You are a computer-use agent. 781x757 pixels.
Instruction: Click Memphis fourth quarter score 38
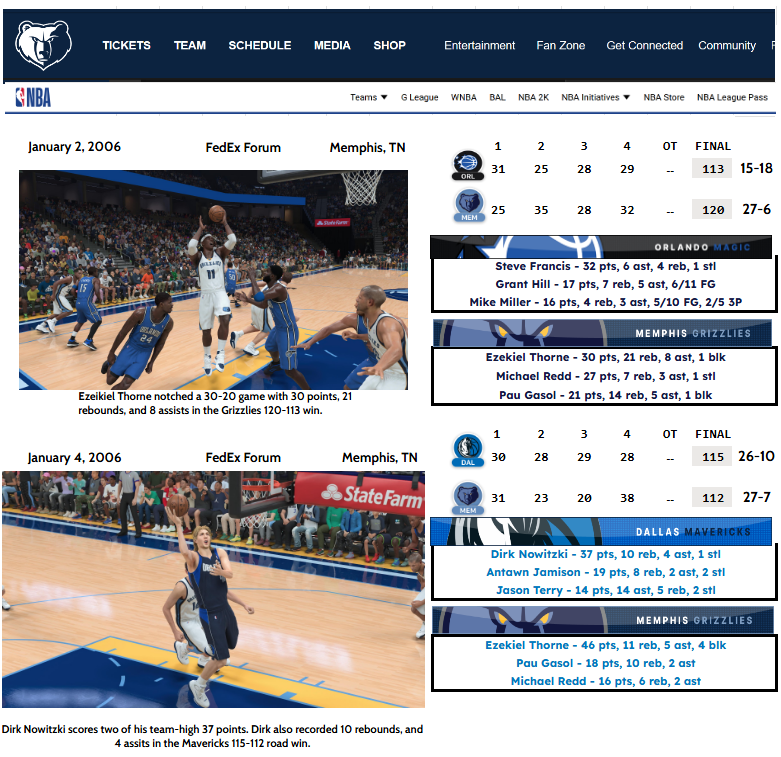tap(627, 498)
